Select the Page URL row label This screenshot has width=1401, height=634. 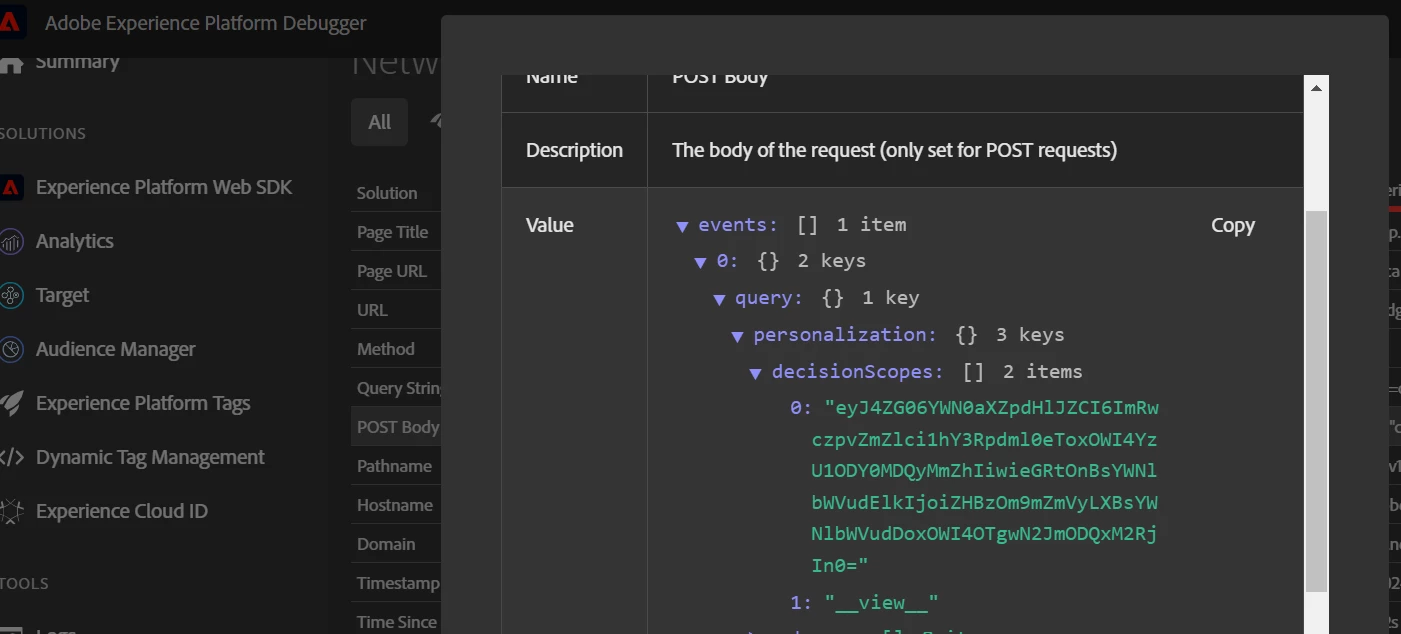click(391, 271)
